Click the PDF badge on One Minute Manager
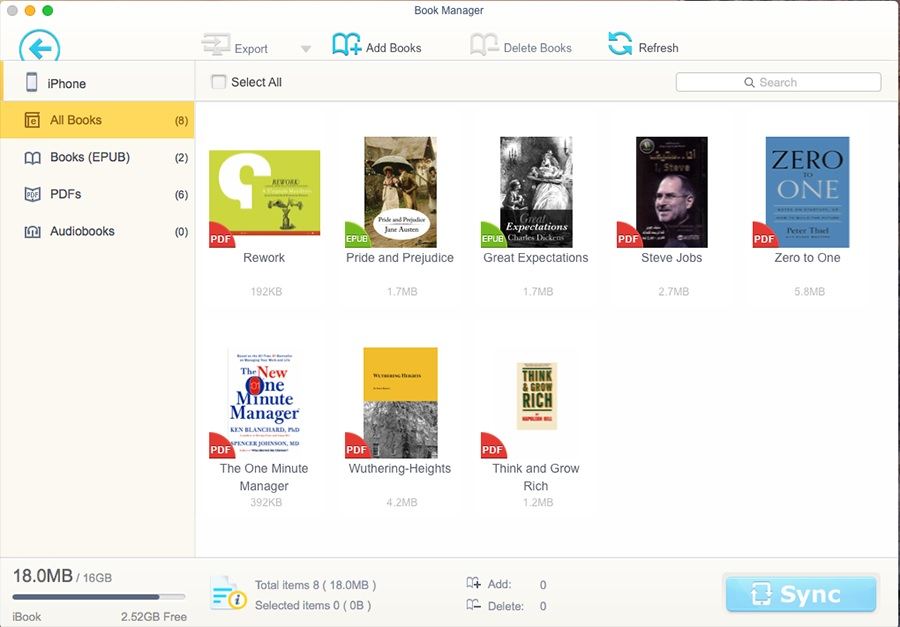The width and height of the screenshot is (900, 627). coord(221,446)
